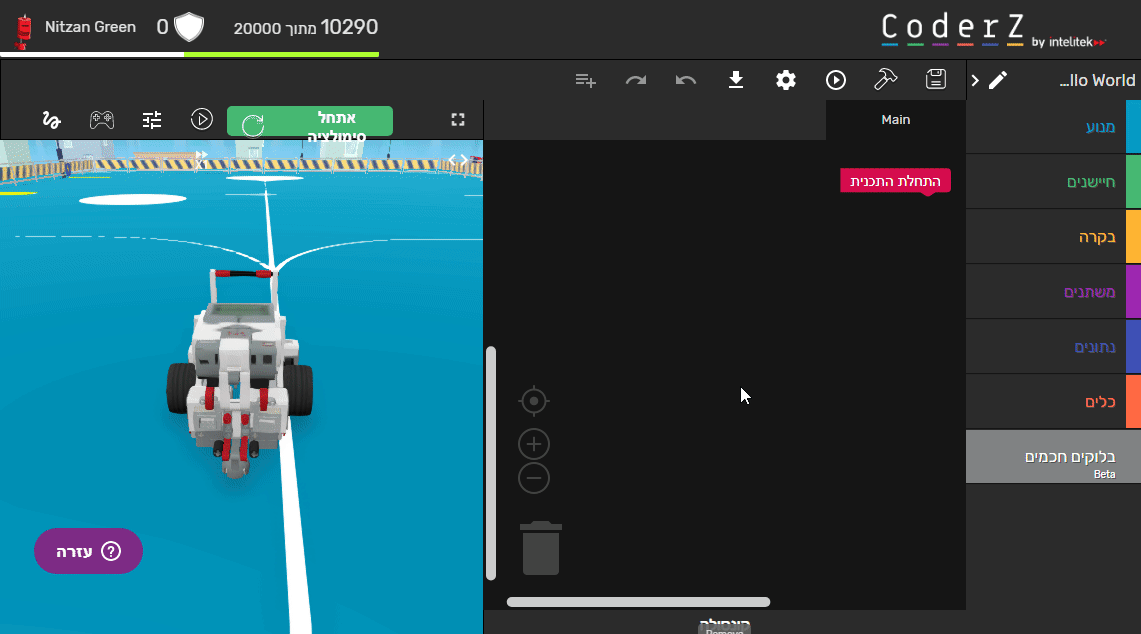Toggle fullscreen for the simulation view
The width and height of the screenshot is (1141, 634).
[458, 120]
